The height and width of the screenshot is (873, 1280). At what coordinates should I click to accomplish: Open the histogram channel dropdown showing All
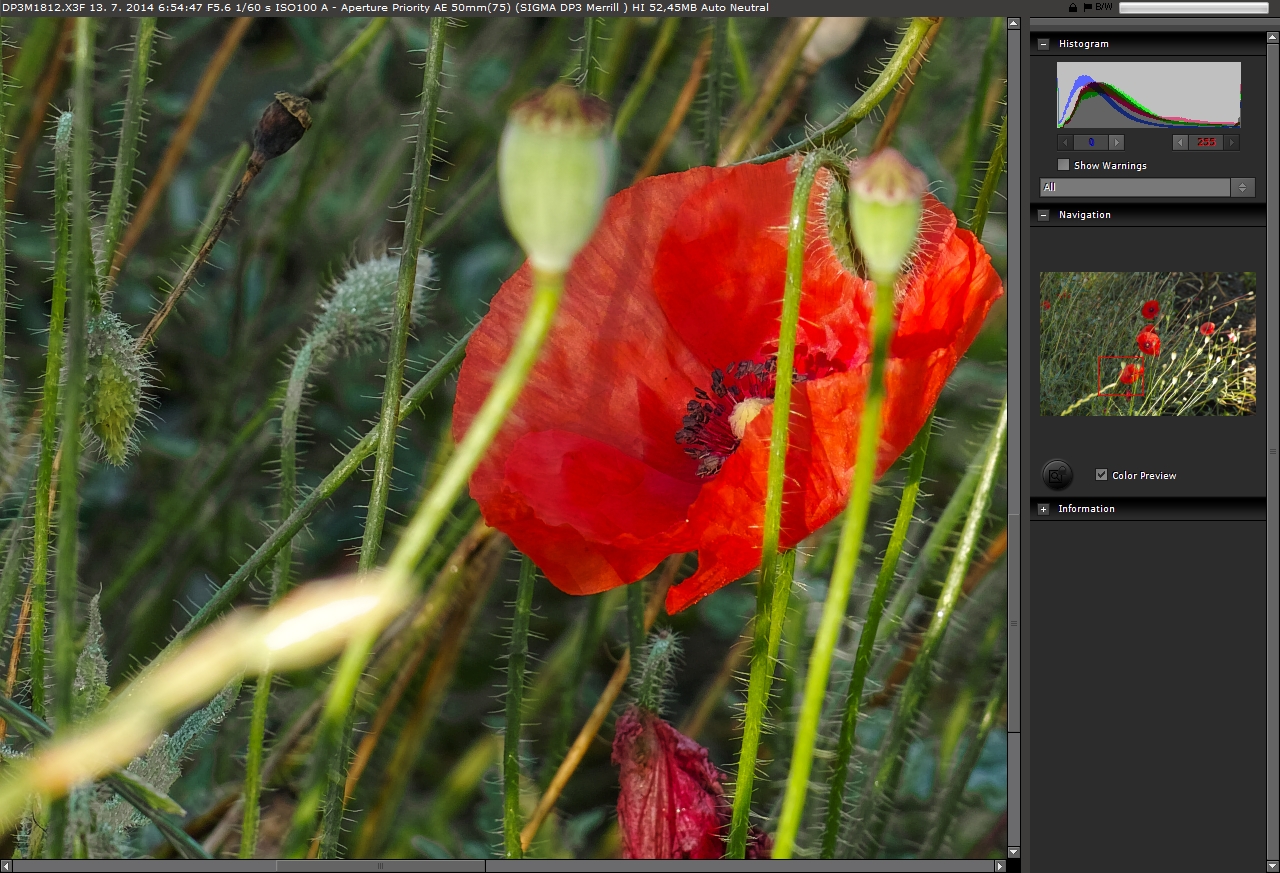(x=1147, y=187)
